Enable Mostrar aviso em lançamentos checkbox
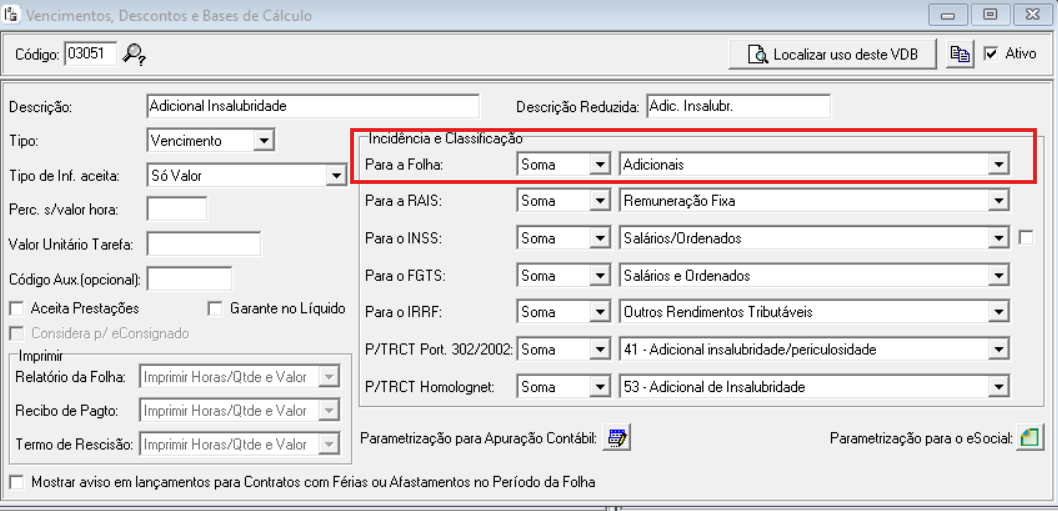 tap(17, 482)
